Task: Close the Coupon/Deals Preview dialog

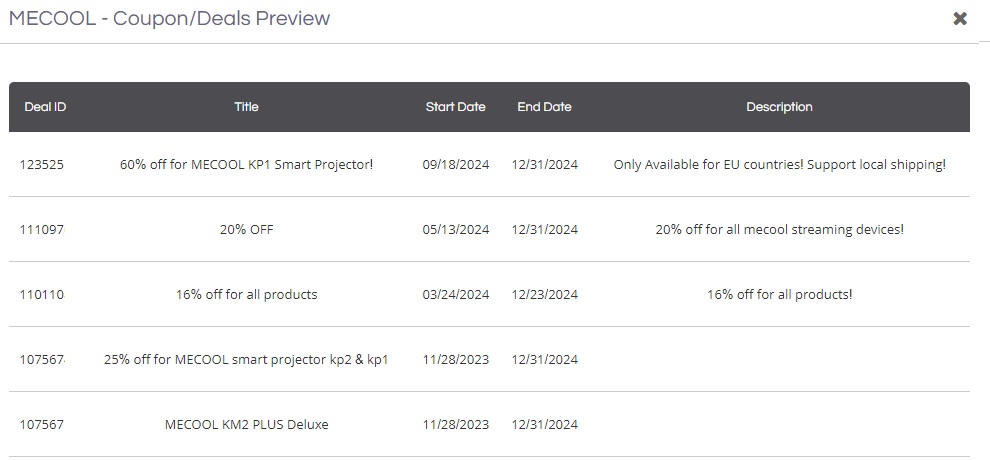Action: [x=960, y=19]
